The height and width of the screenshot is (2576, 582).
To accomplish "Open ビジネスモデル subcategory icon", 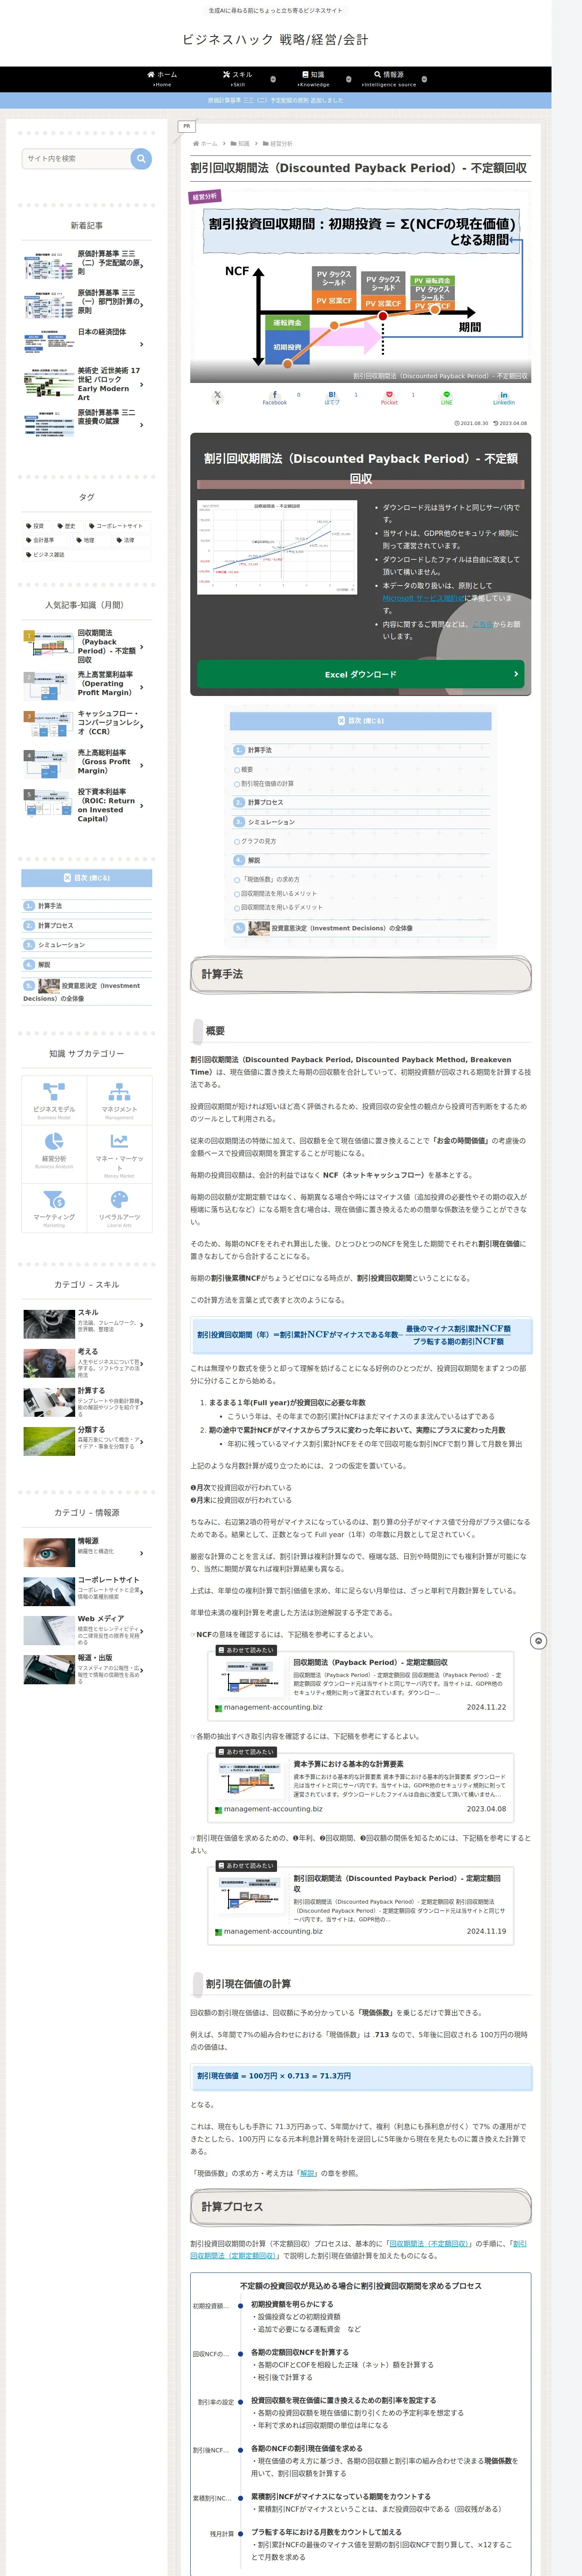I will tap(54, 1091).
